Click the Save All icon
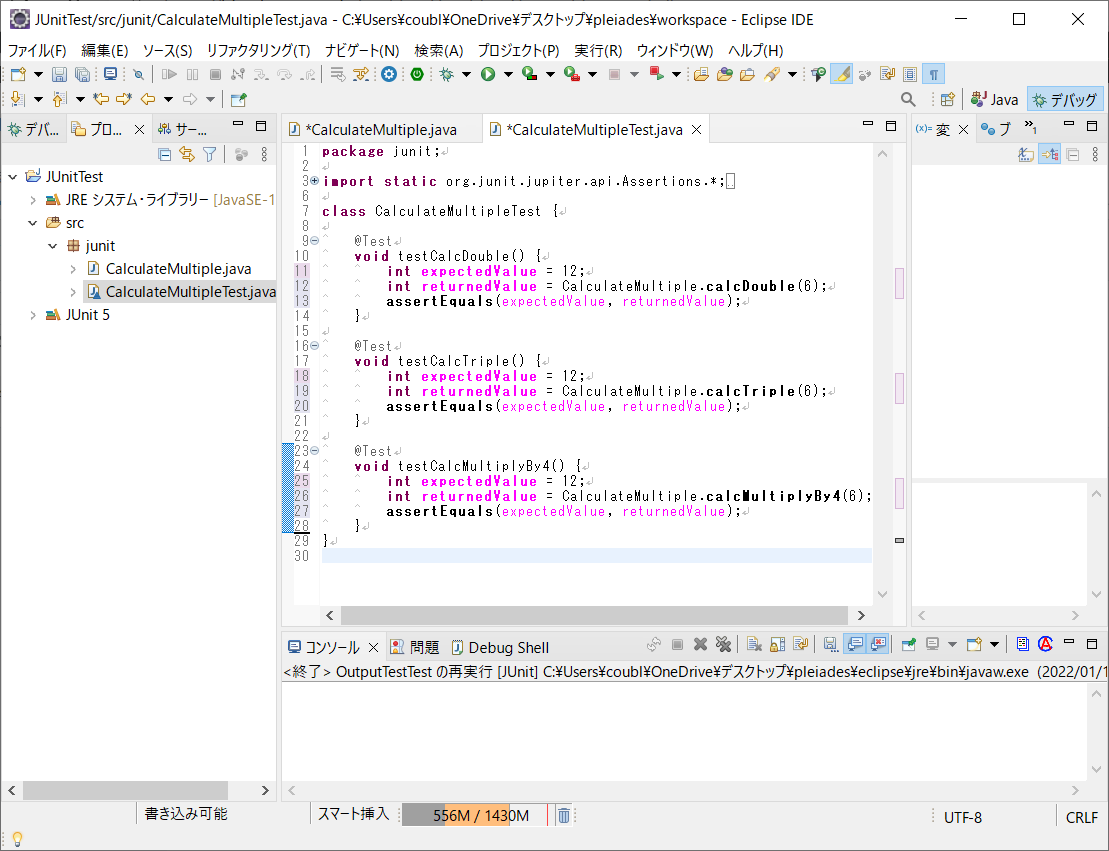1109x851 pixels. [x=82, y=74]
